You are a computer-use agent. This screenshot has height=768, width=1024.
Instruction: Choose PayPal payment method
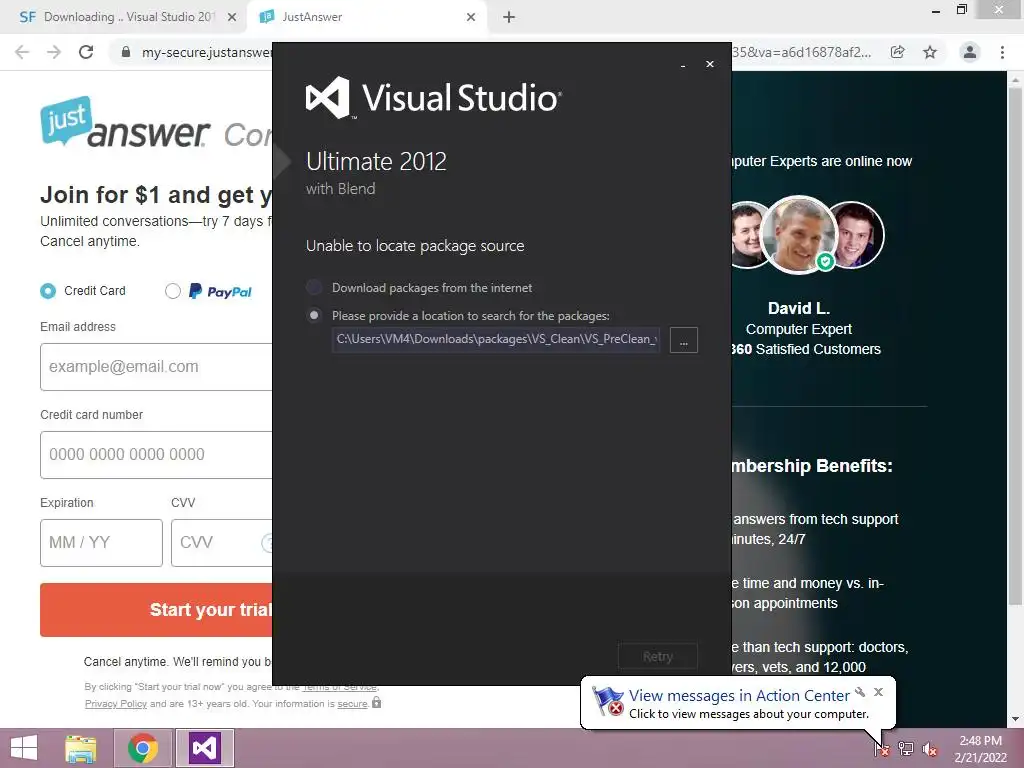pyautogui.click(x=172, y=291)
